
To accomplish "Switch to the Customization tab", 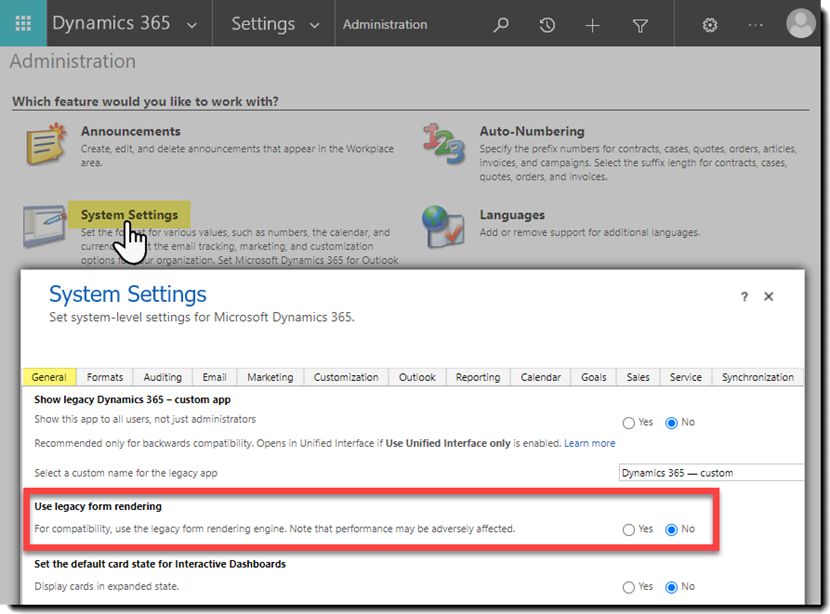I will (346, 377).
